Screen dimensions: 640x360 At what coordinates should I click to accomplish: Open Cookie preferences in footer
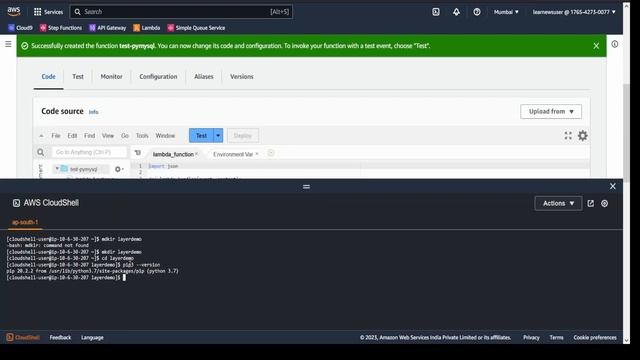pos(595,338)
